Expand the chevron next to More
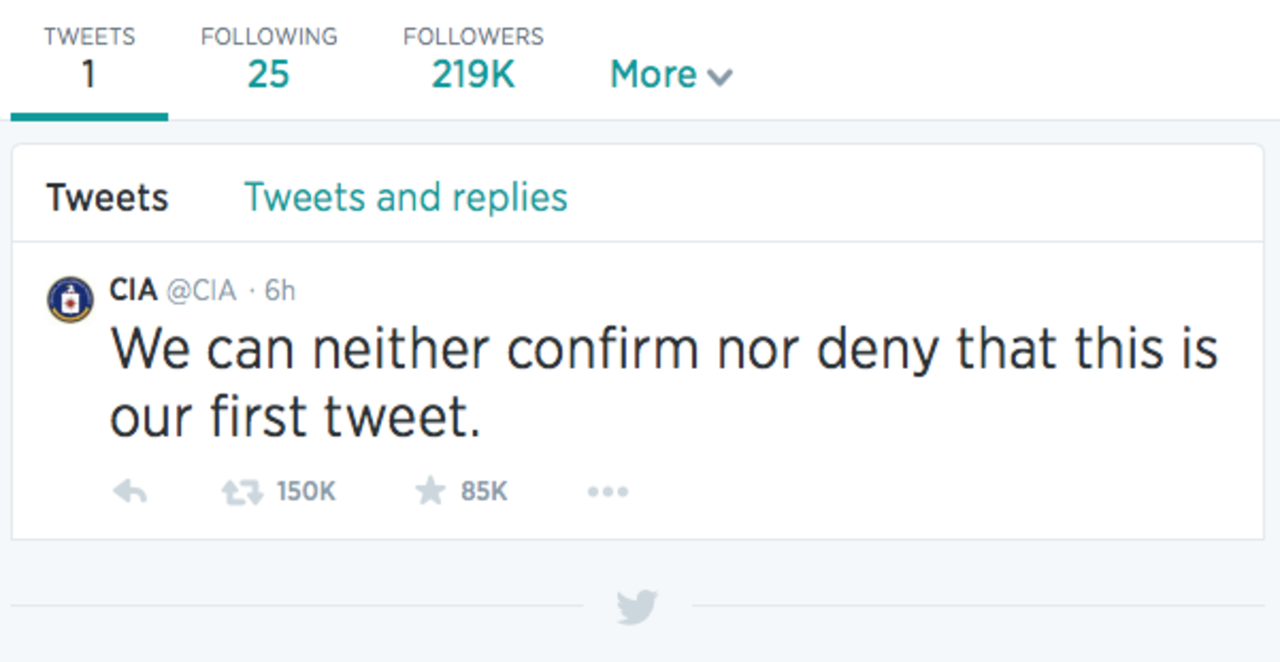 tap(722, 75)
